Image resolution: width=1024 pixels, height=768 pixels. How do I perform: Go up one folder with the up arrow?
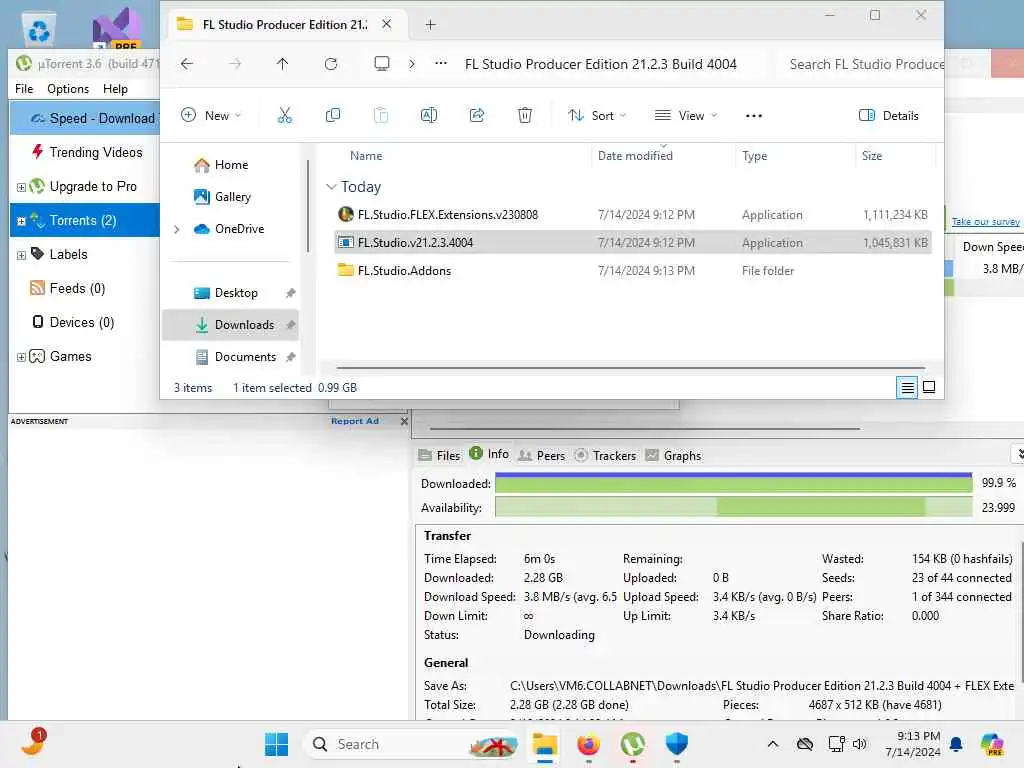tap(282, 63)
